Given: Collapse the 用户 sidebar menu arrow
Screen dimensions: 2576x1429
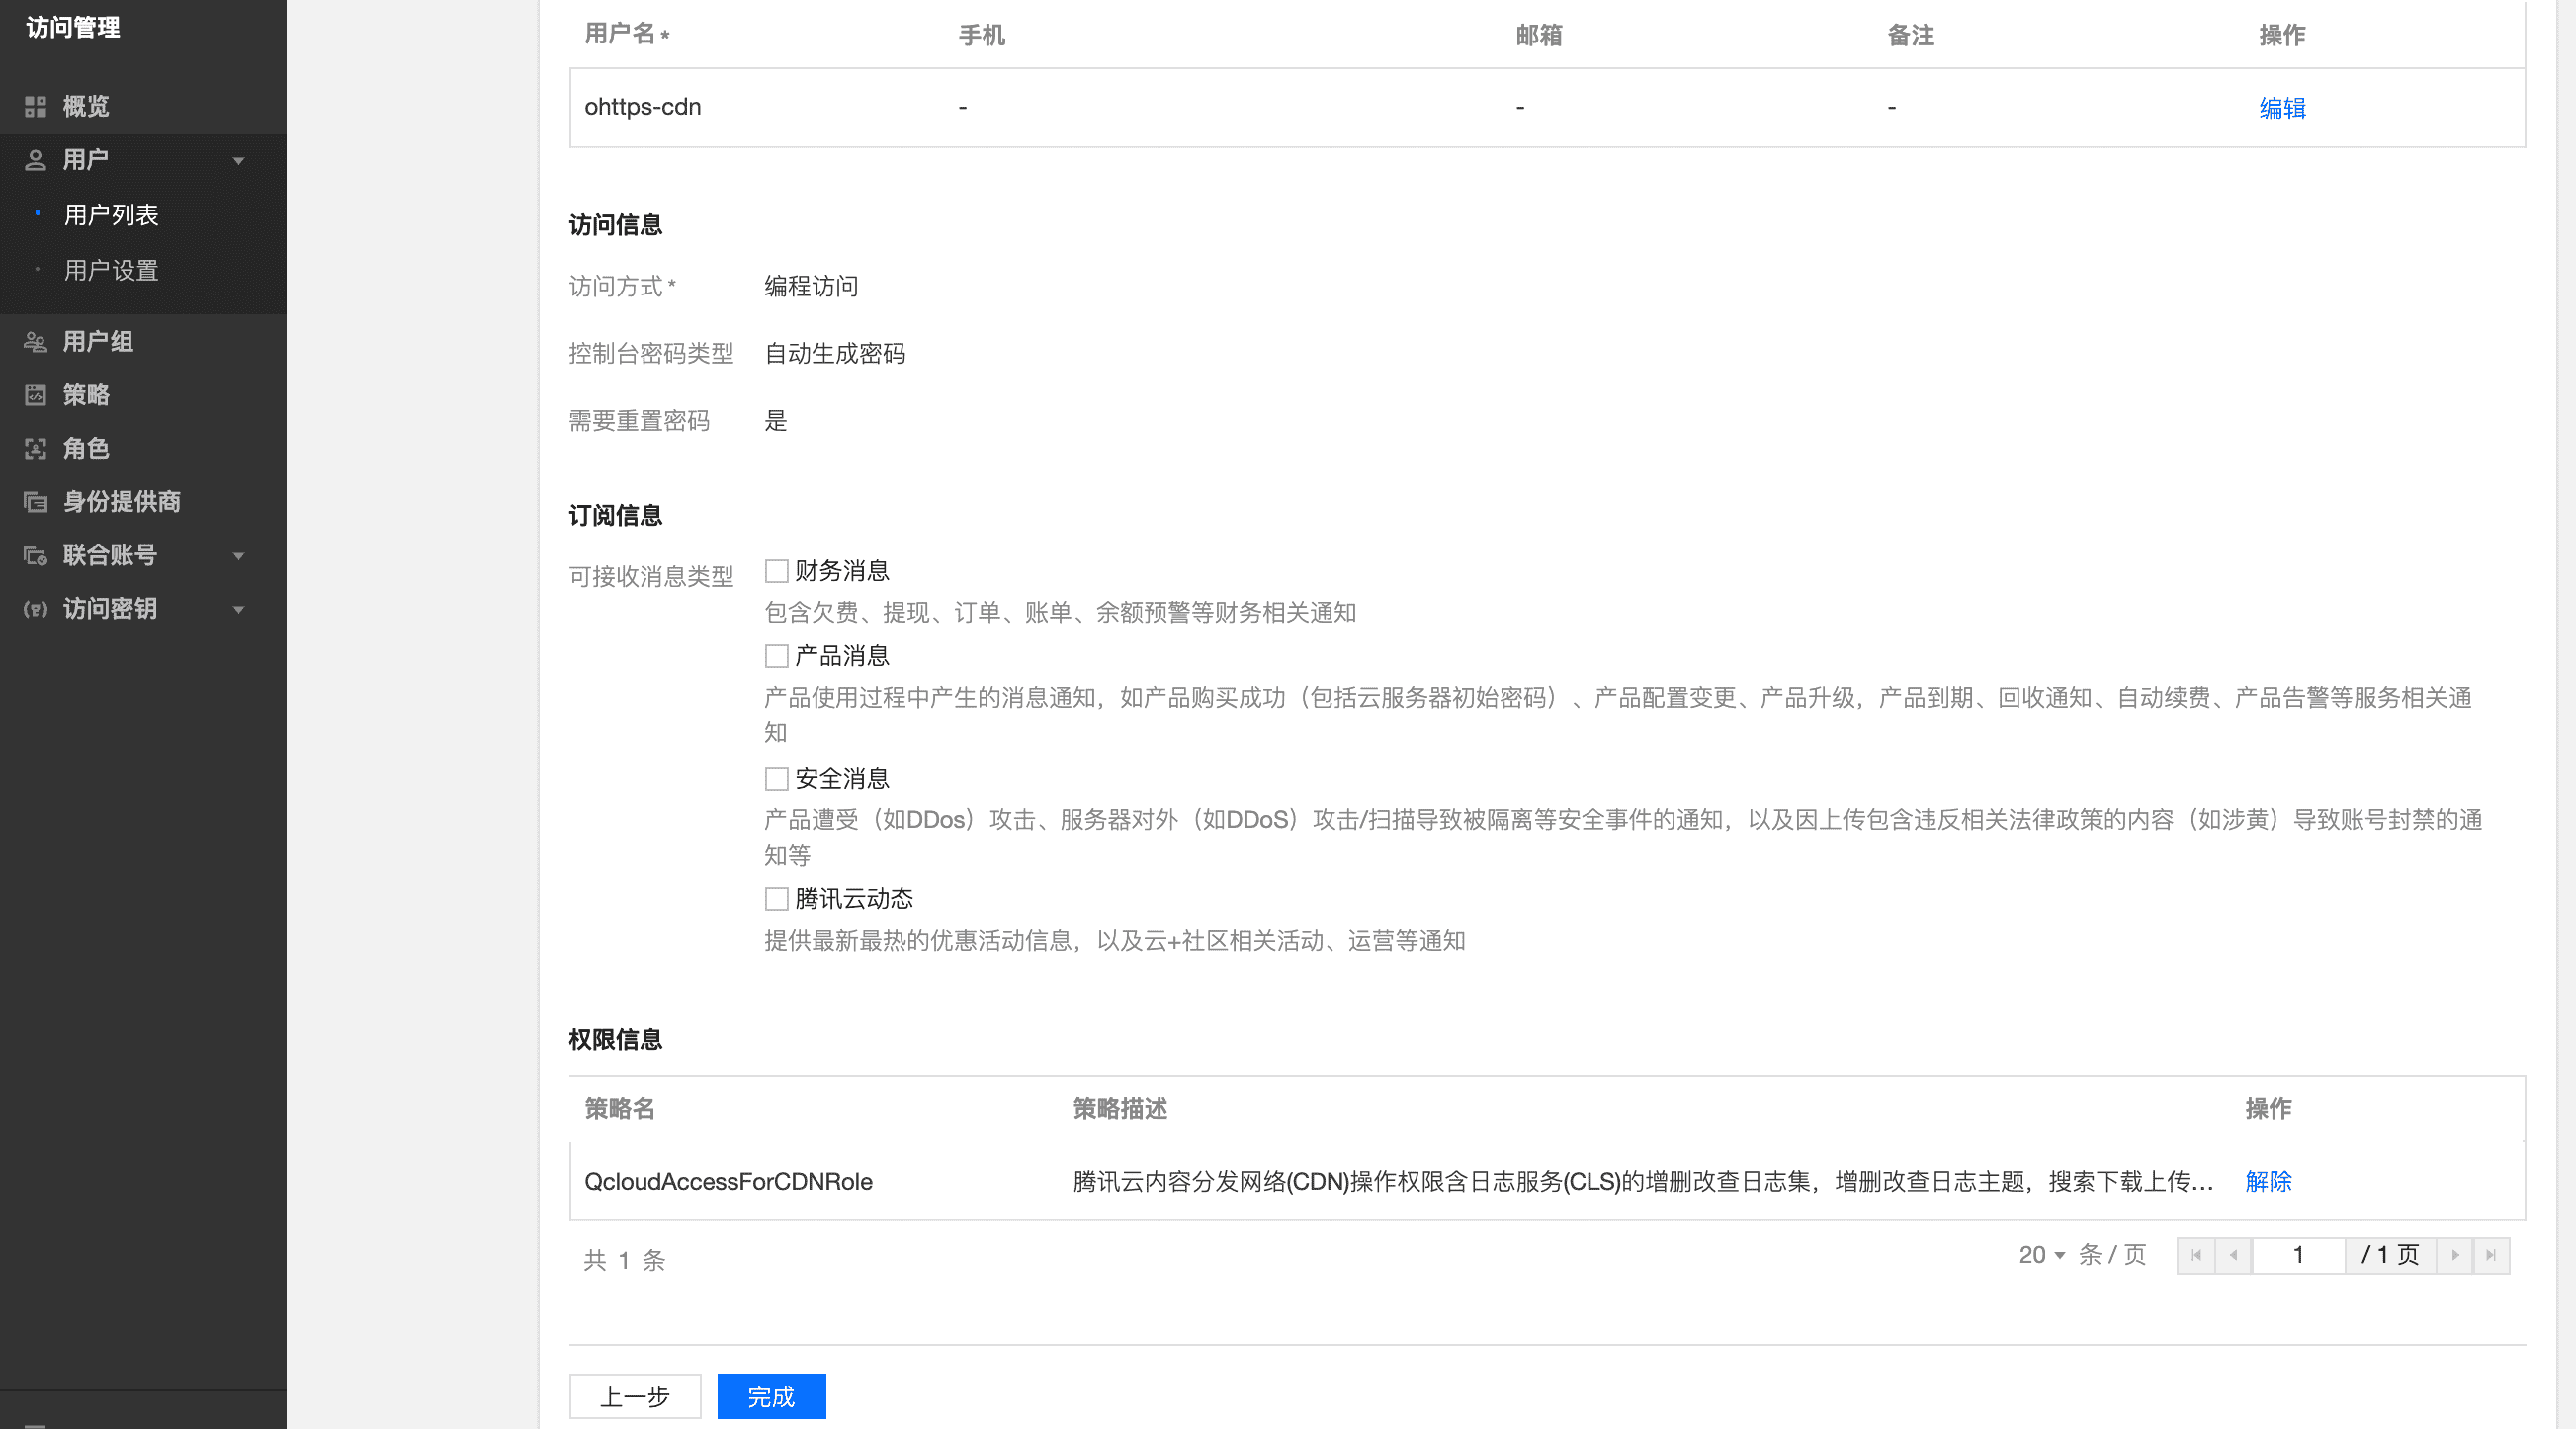Looking at the screenshot, I should click(x=239, y=161).
